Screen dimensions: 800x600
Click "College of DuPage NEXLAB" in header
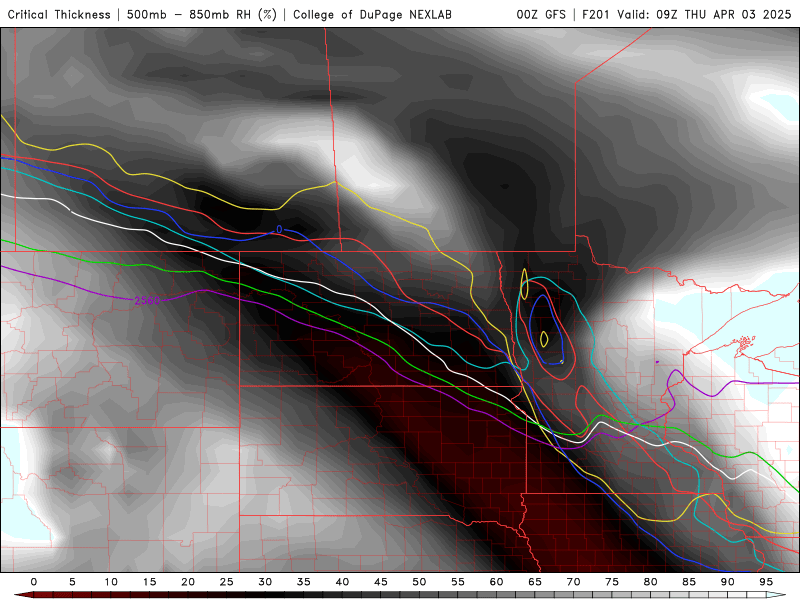(372, 15)
